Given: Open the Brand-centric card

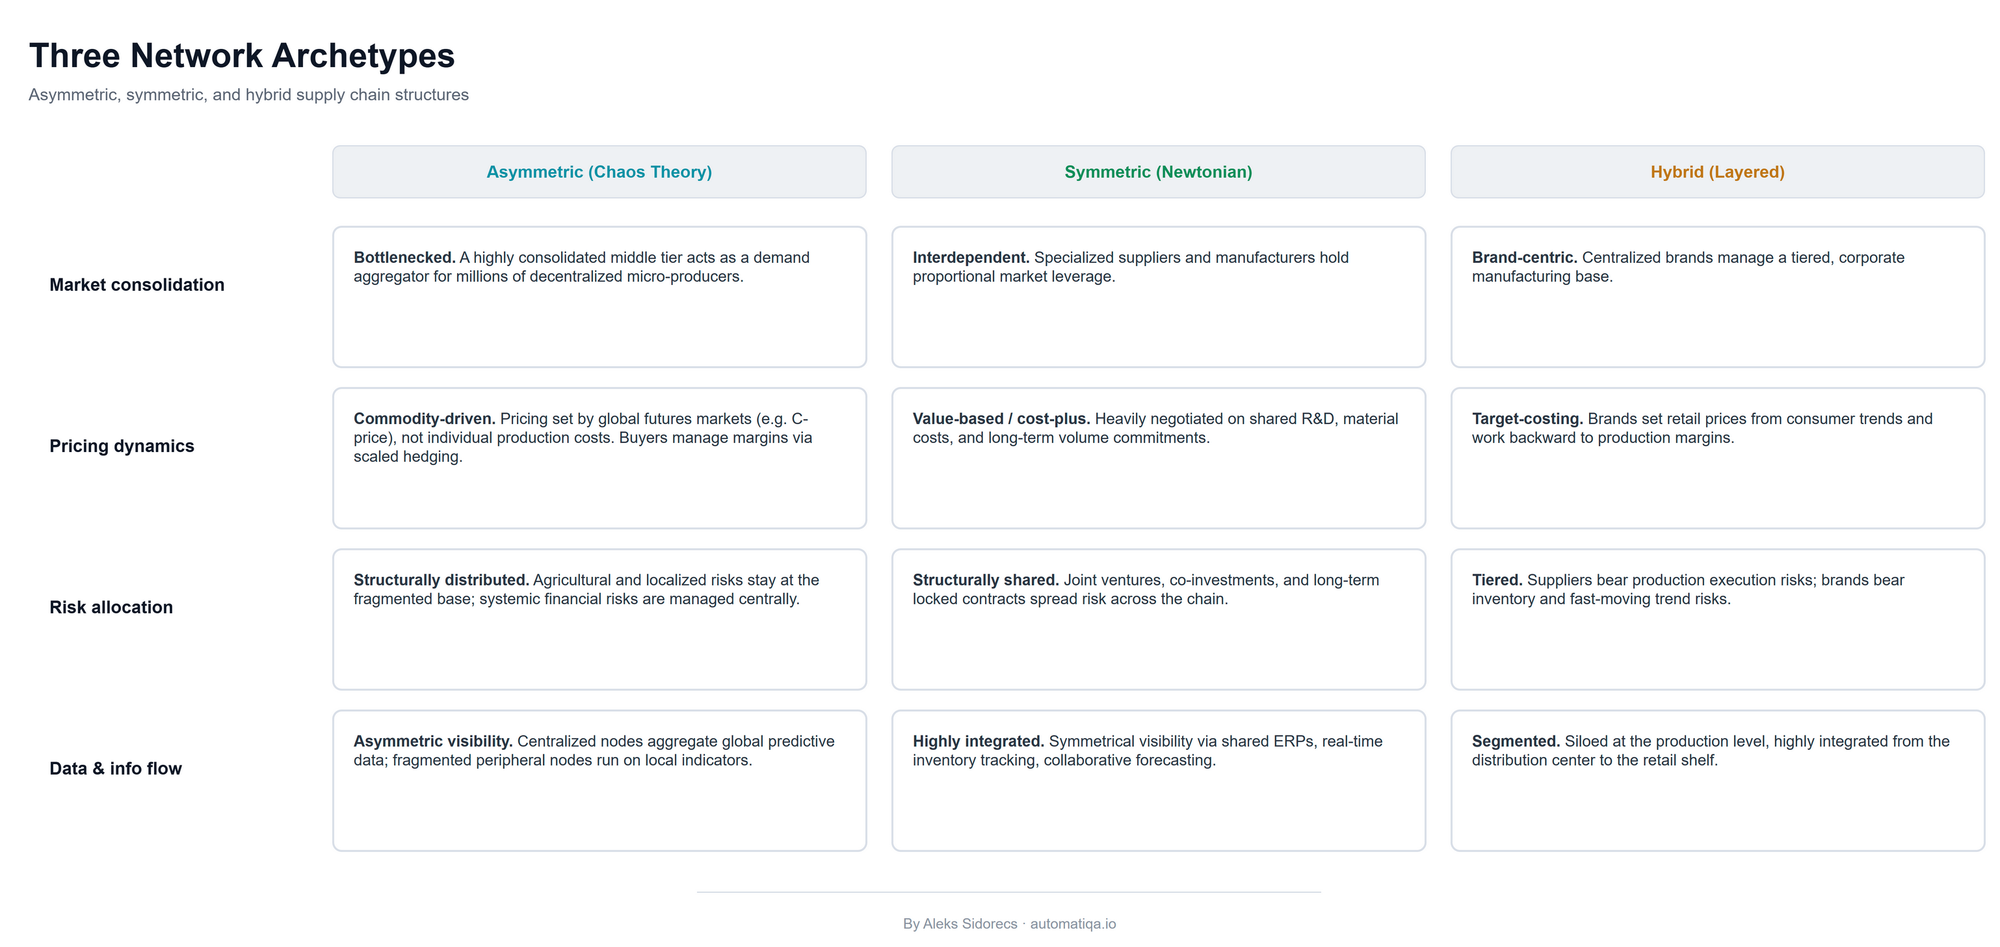Looking at the screenshot, I should click(1717, 297).
